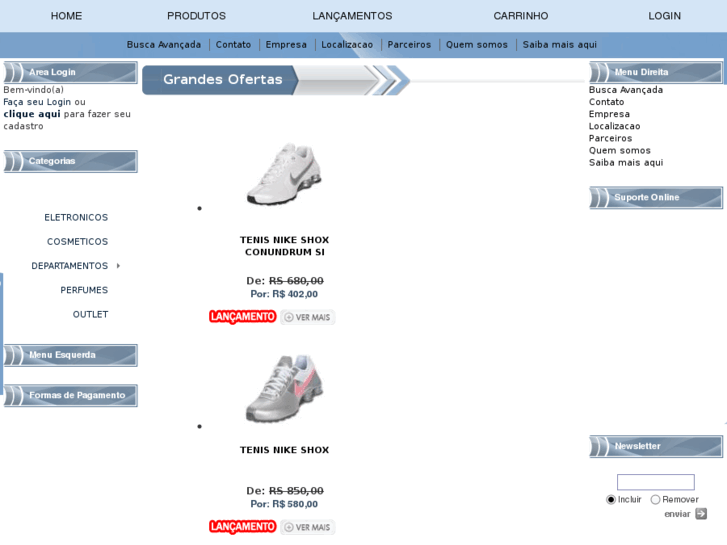727x545 pixels.
Task: Open Quem somos in Menu Direita
Action: [619, 150]
